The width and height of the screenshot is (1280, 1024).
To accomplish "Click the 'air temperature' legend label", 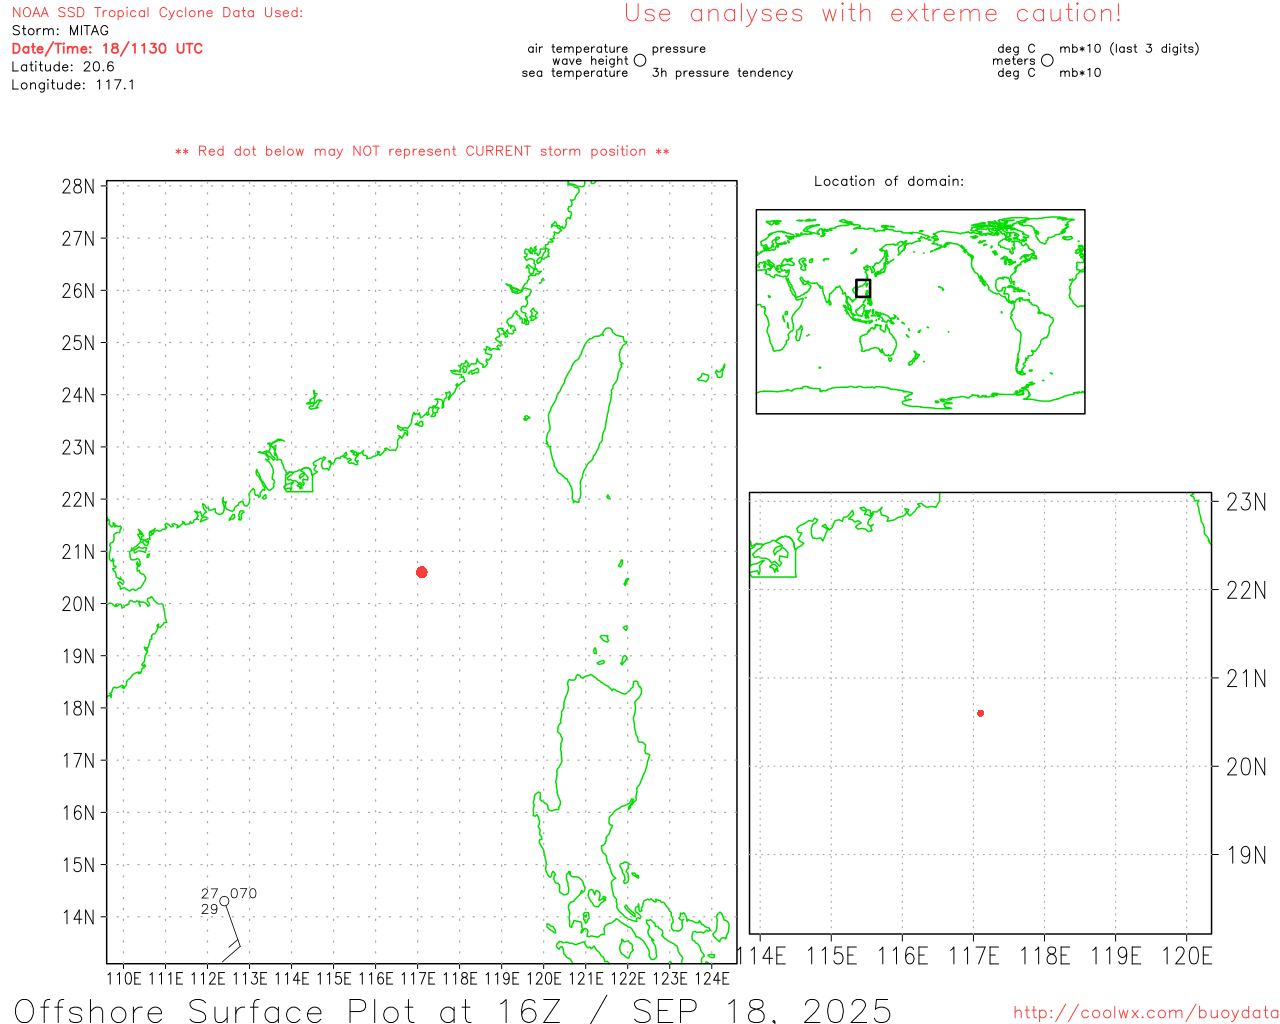I will (578, 49).
